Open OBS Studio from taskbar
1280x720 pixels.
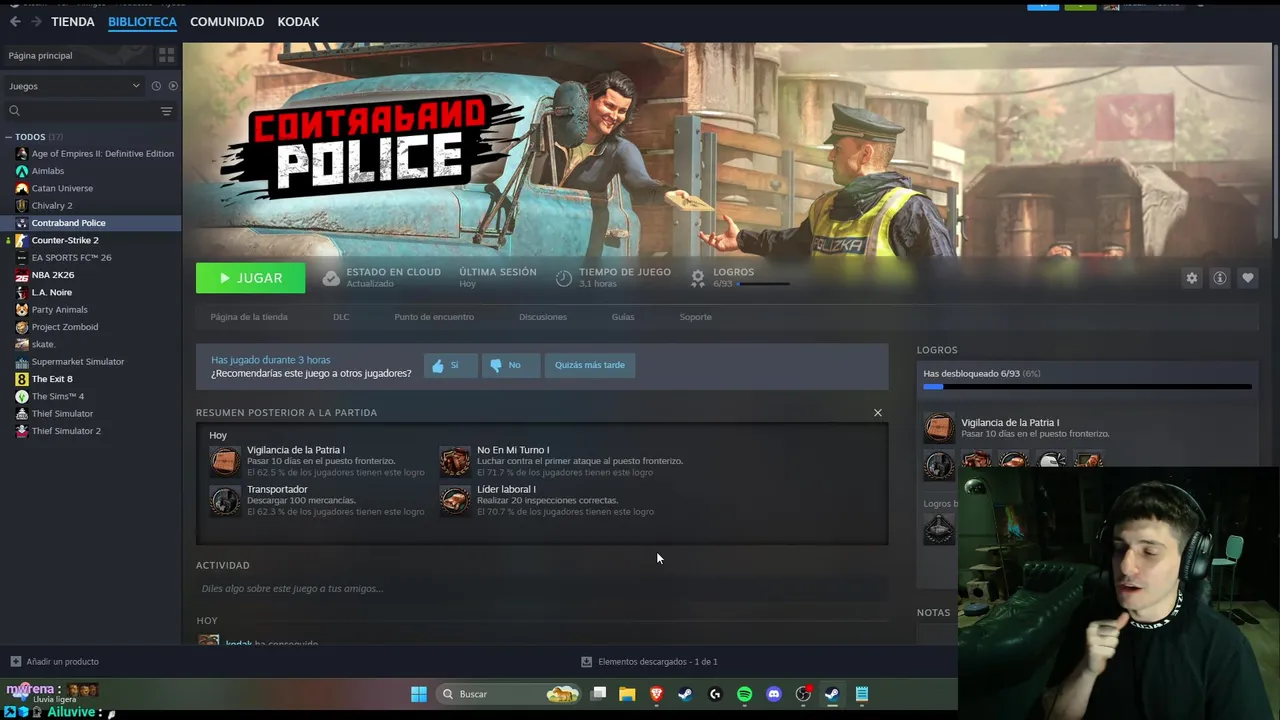(x=803, y=694)
